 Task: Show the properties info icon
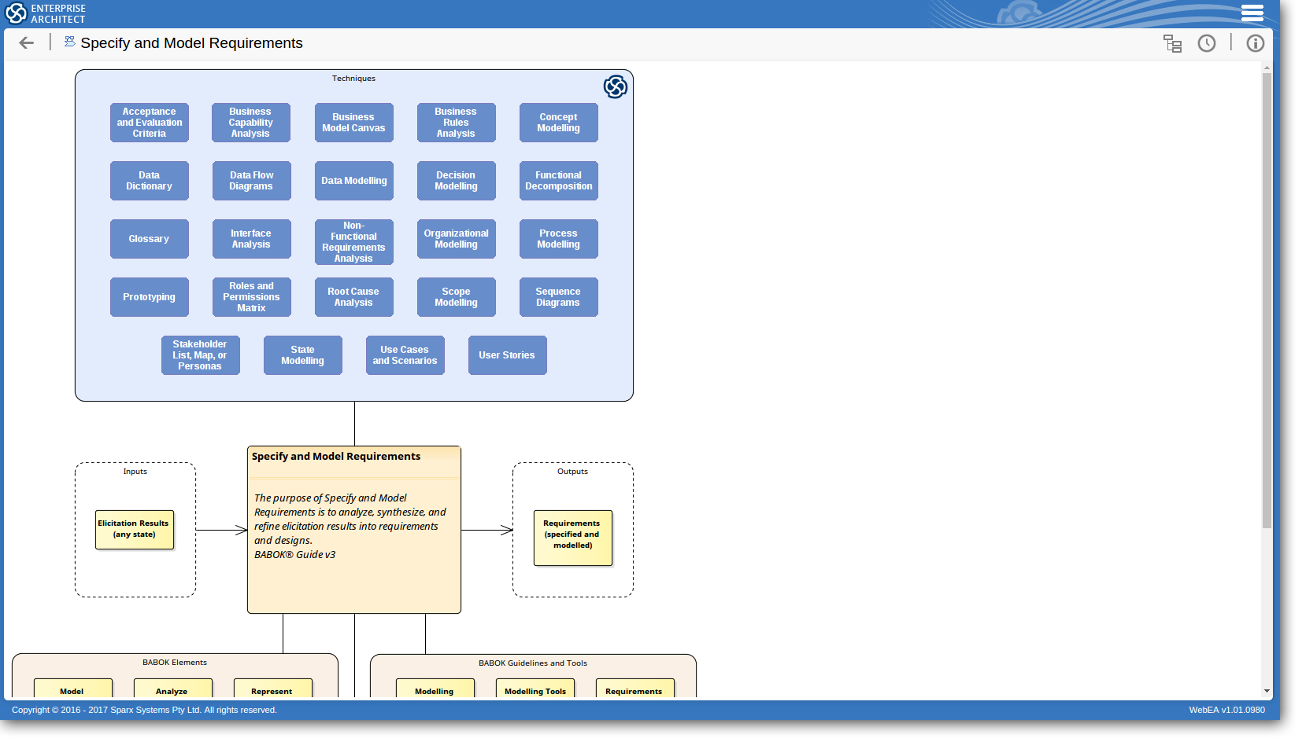(1255, 43)
